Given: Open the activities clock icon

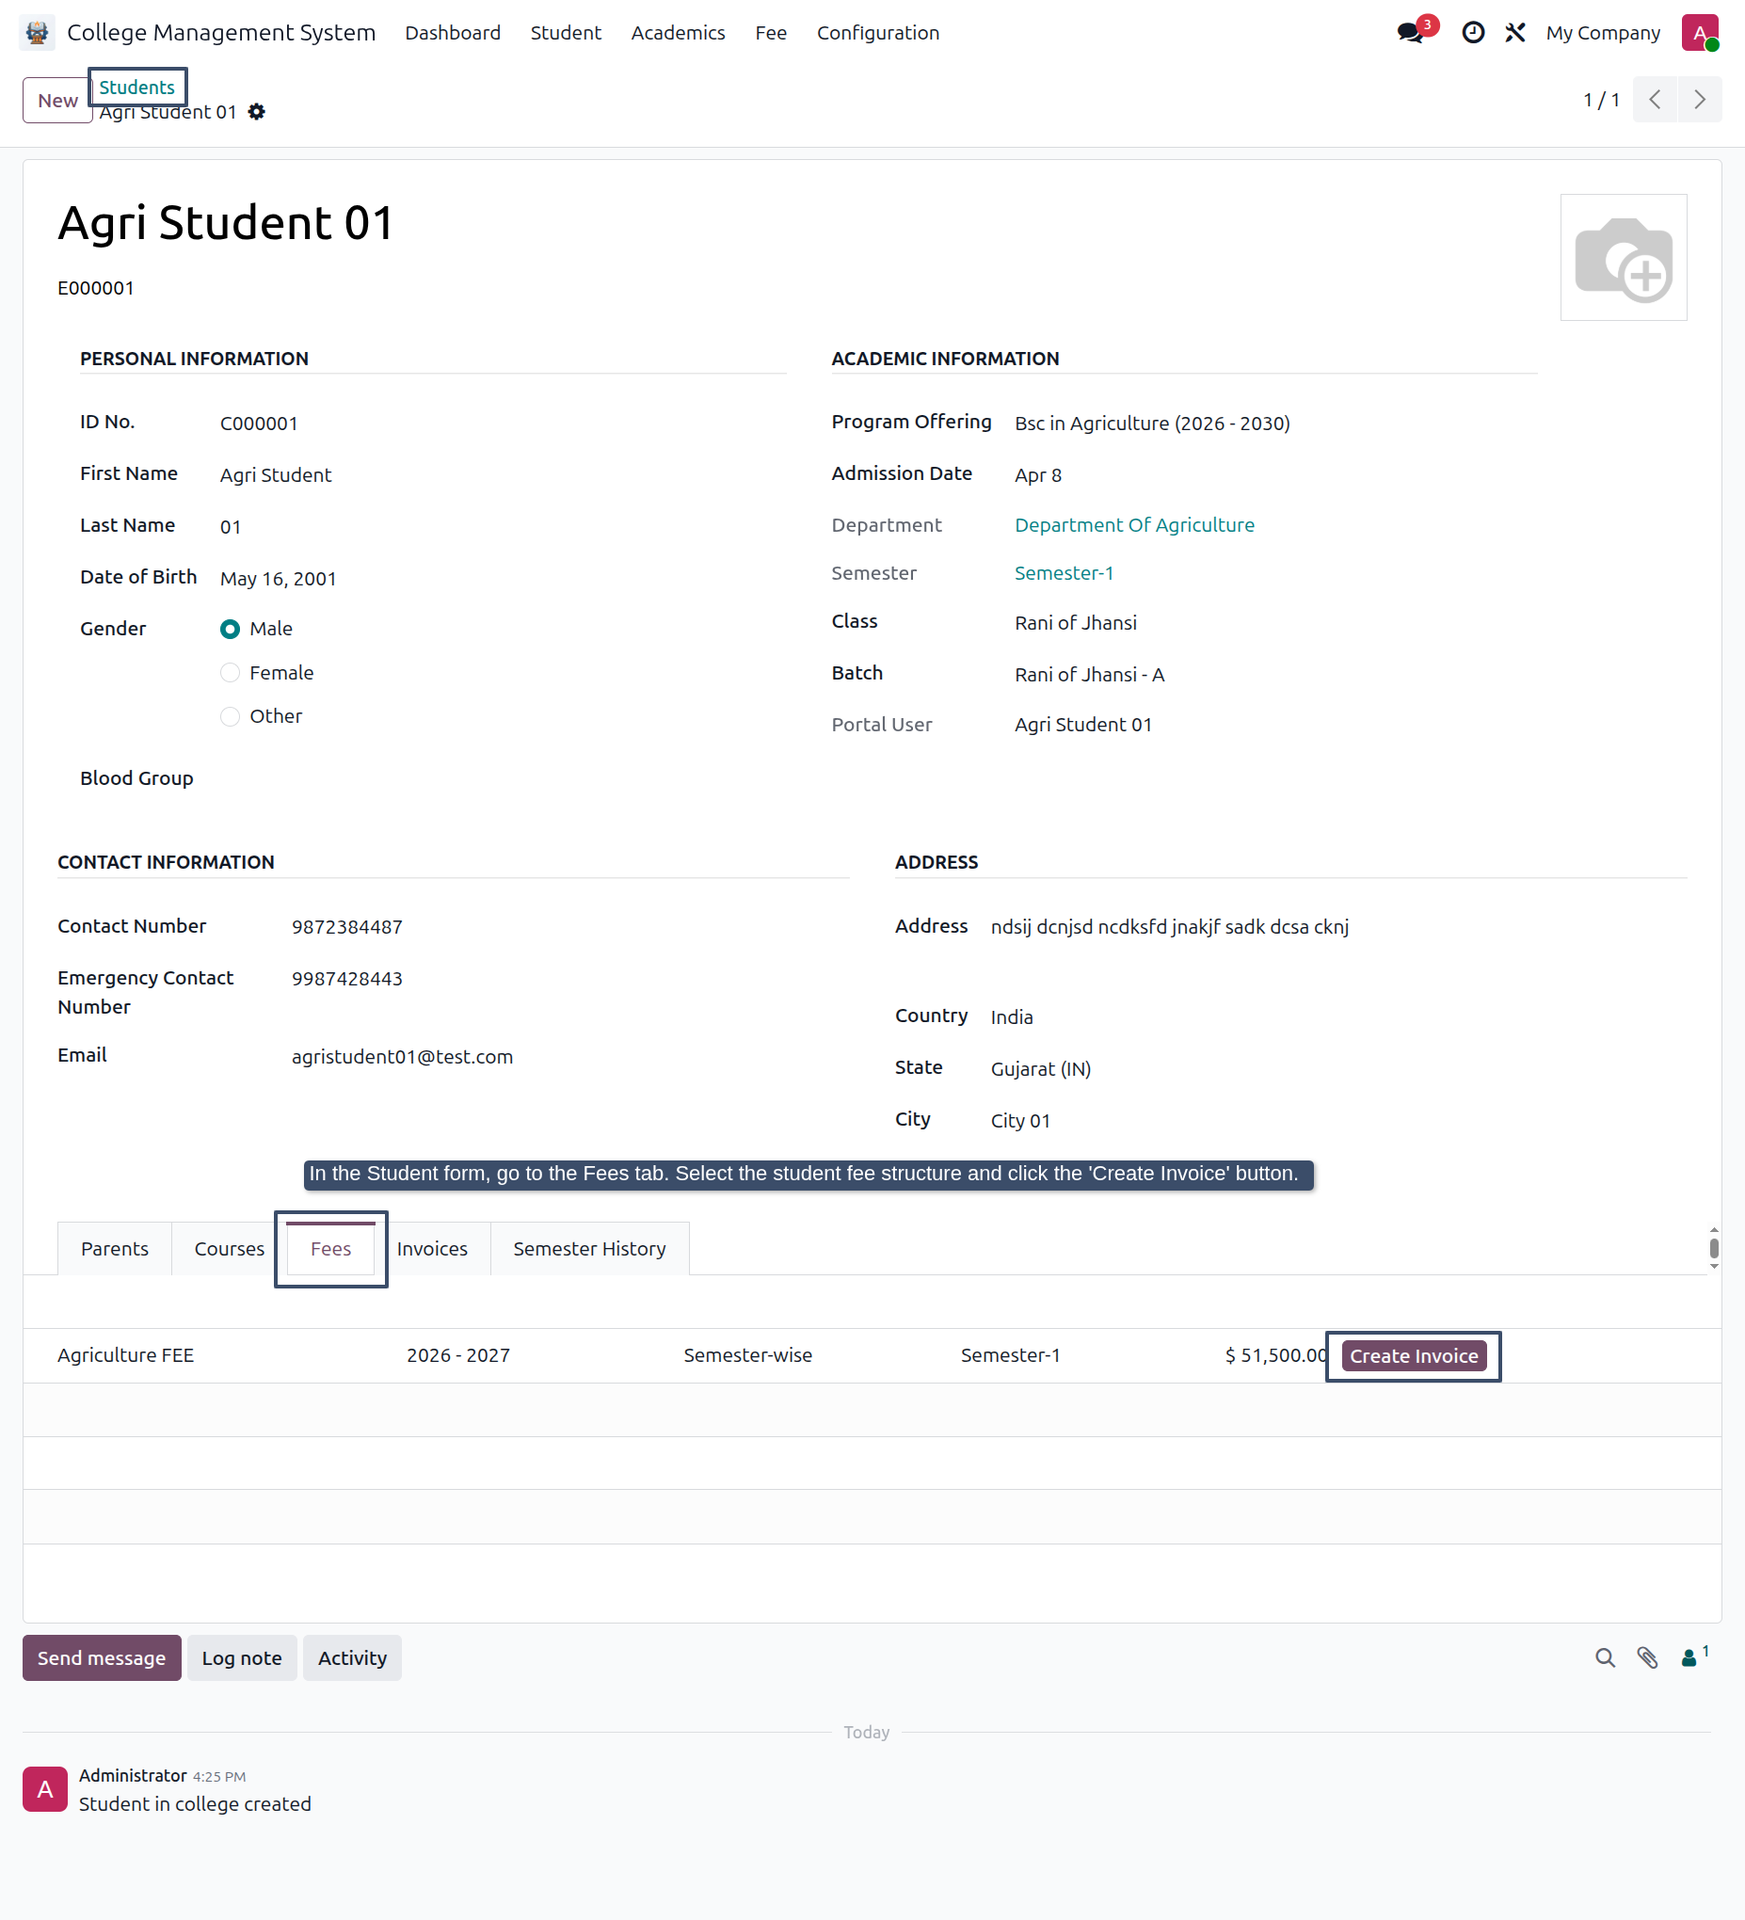Looking at the screenshot, I should coord(1472,33).
